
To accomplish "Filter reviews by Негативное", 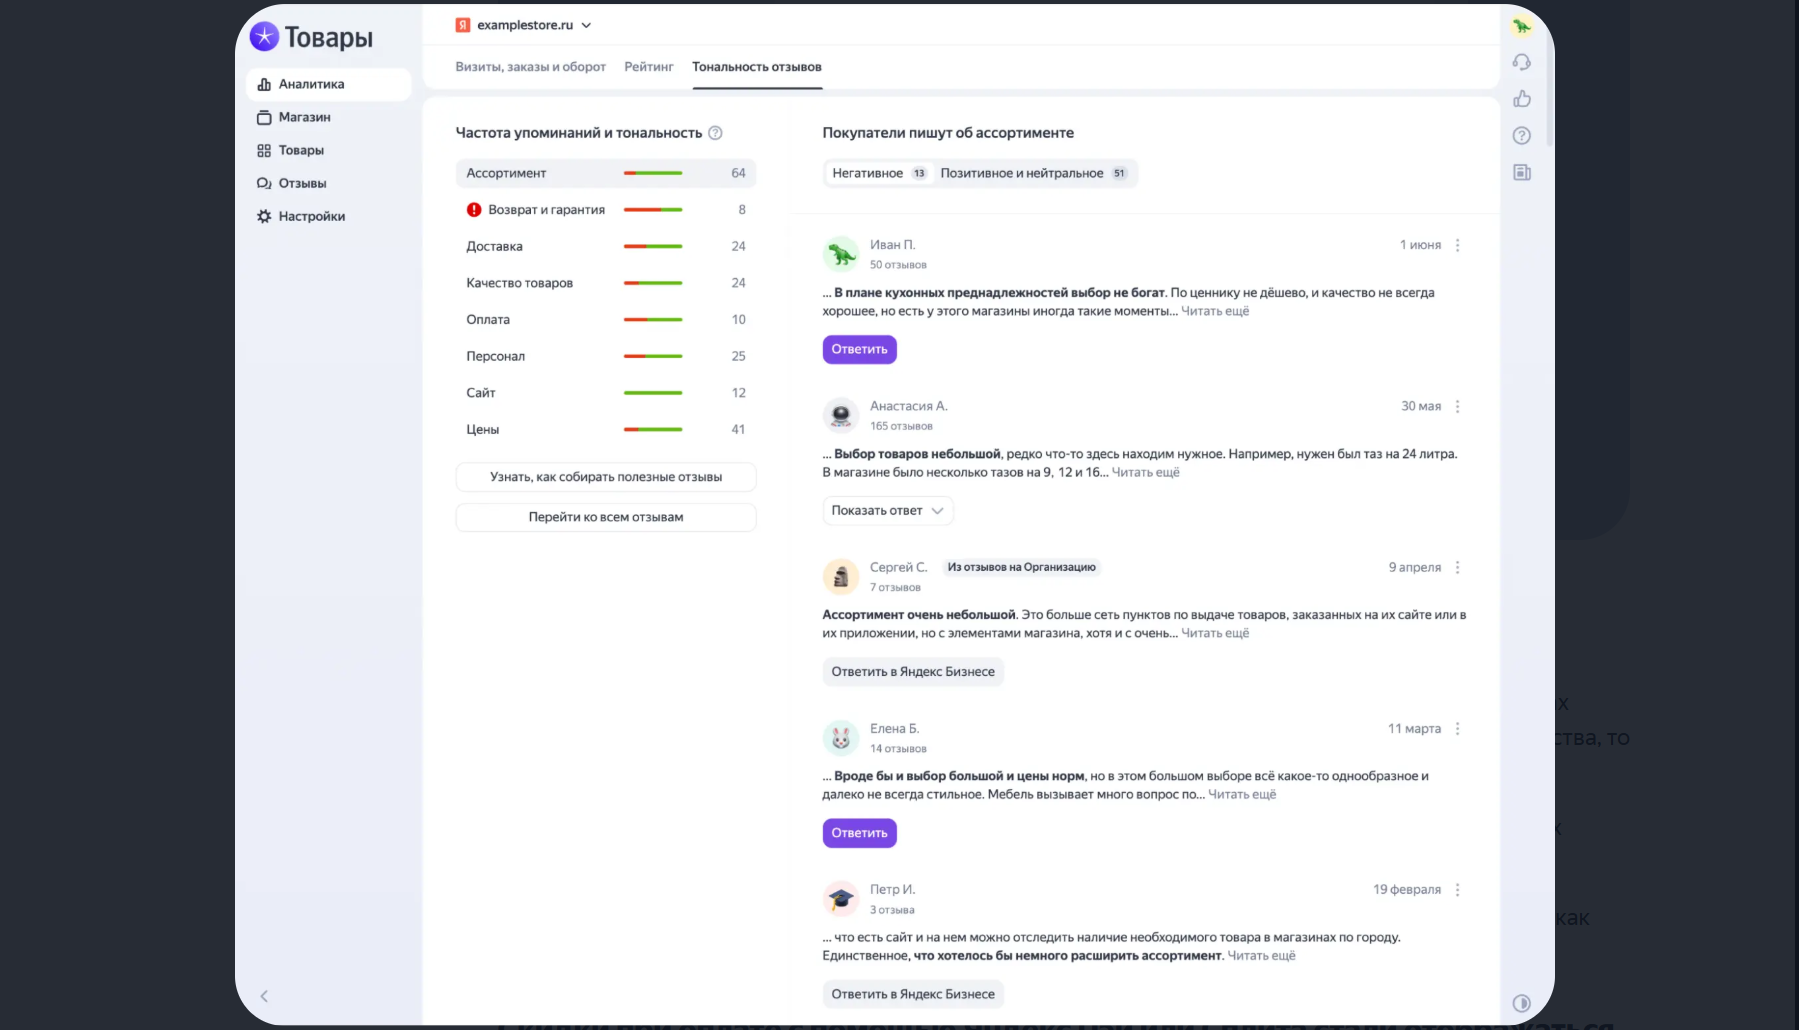I will pos(871,173).
